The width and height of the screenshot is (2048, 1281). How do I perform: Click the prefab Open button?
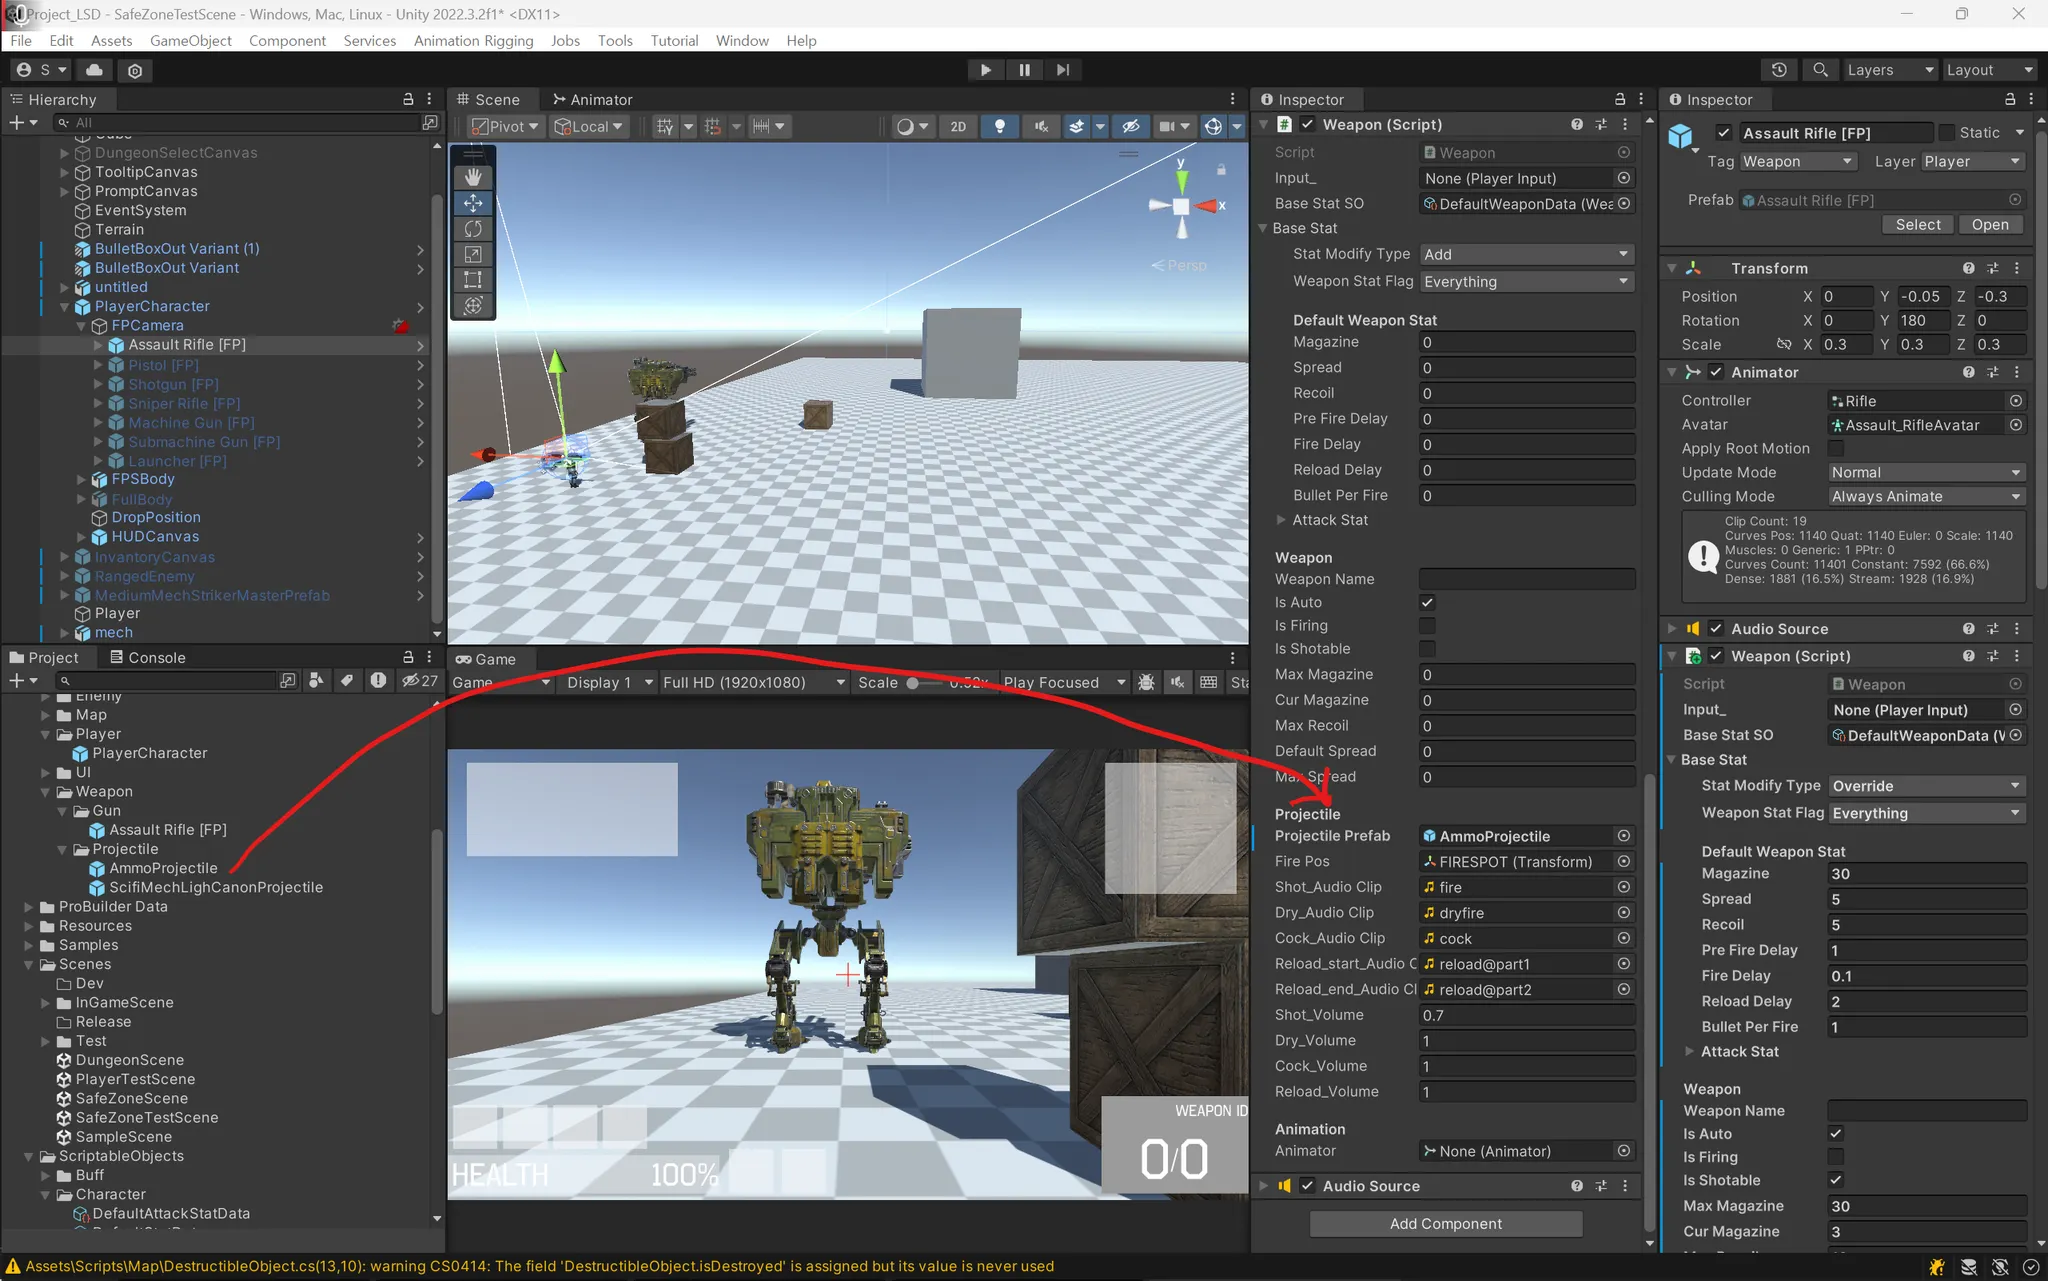pos(1989,225)
